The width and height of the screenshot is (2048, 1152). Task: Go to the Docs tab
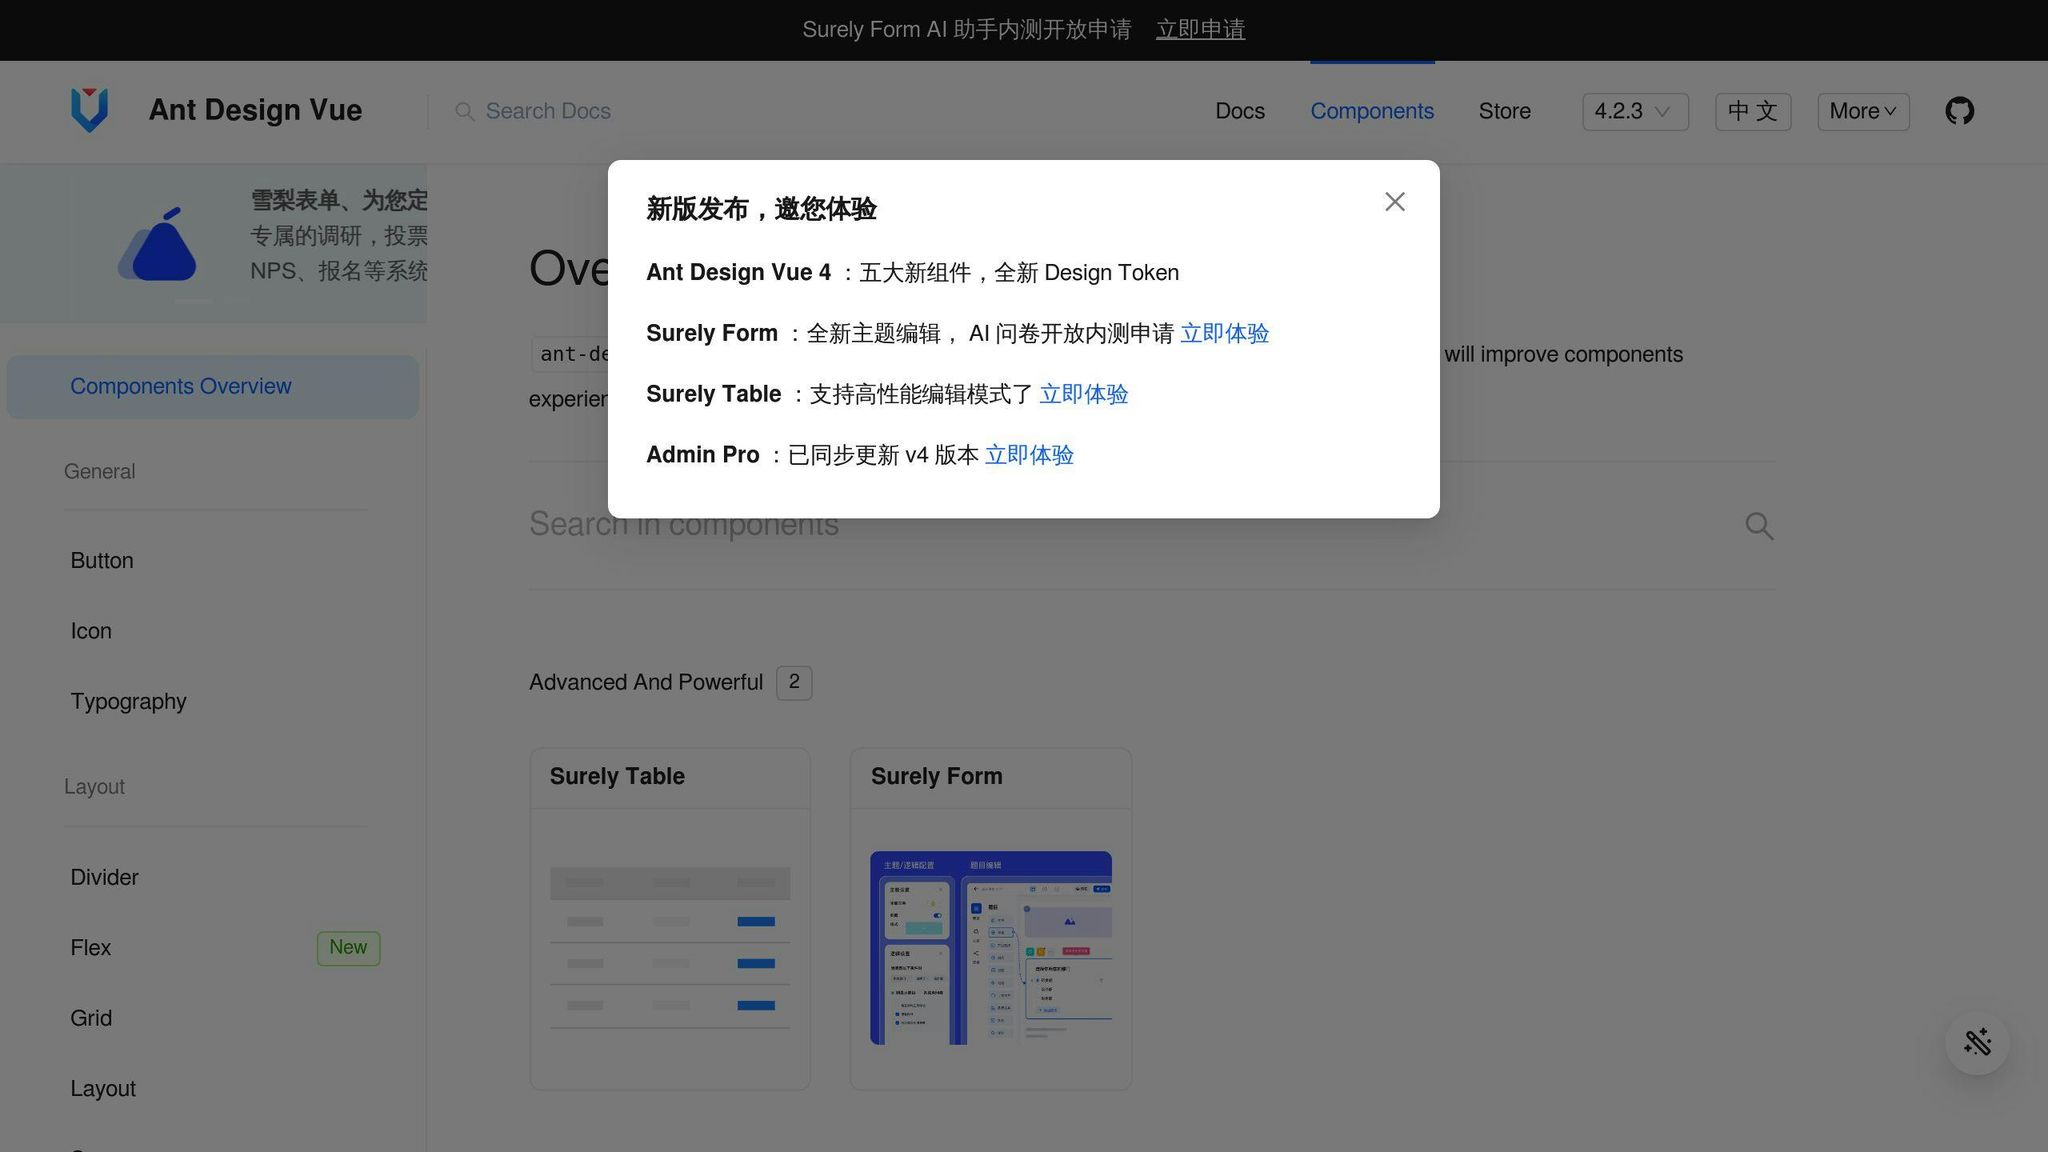tap(1240, 111)
